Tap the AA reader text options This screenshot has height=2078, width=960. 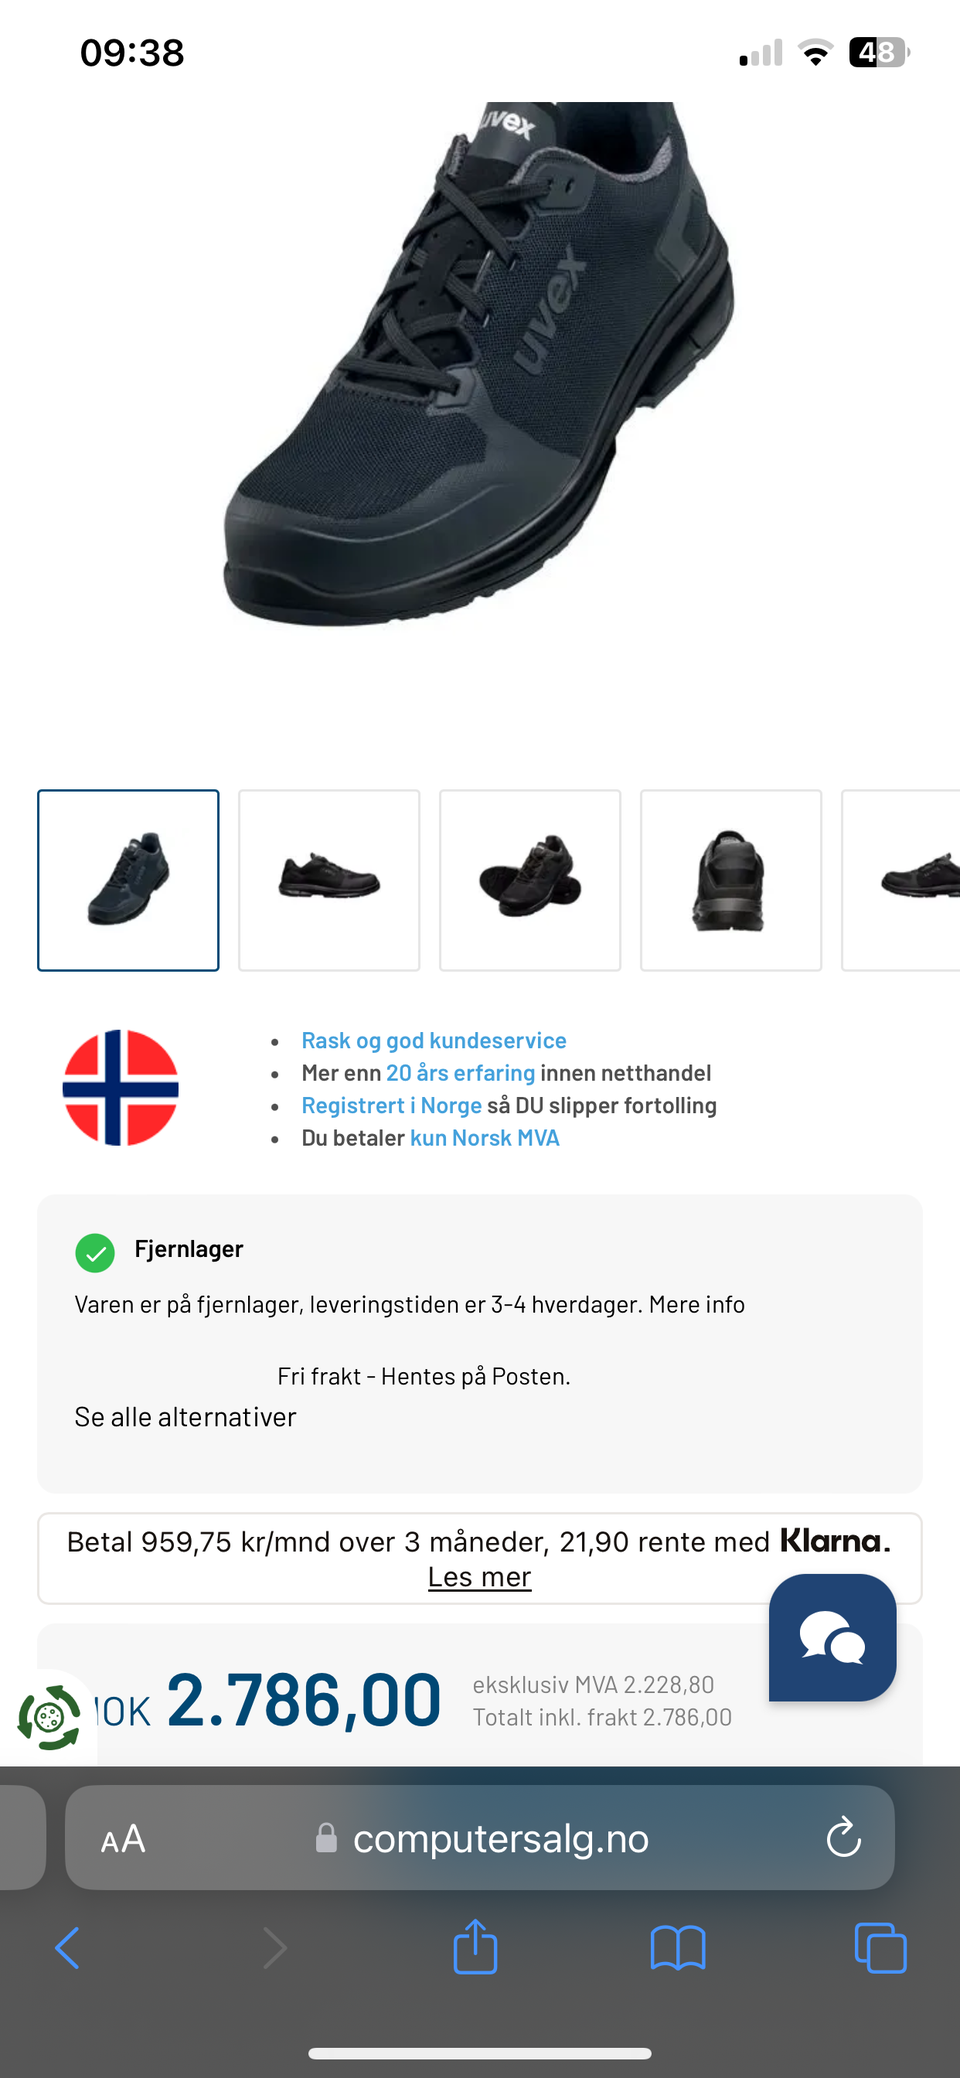click(123, 1838)
